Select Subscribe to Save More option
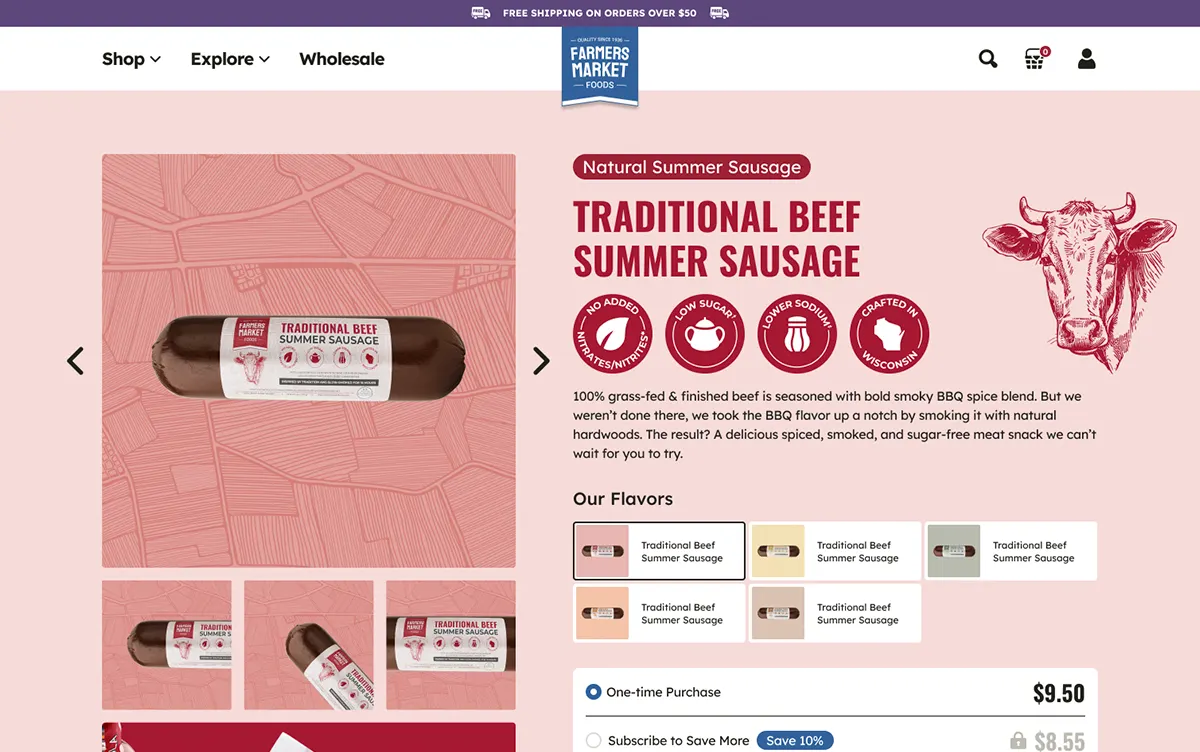Screen dimensions: 1200x752 pyautogui.click(x=594, y=741)
